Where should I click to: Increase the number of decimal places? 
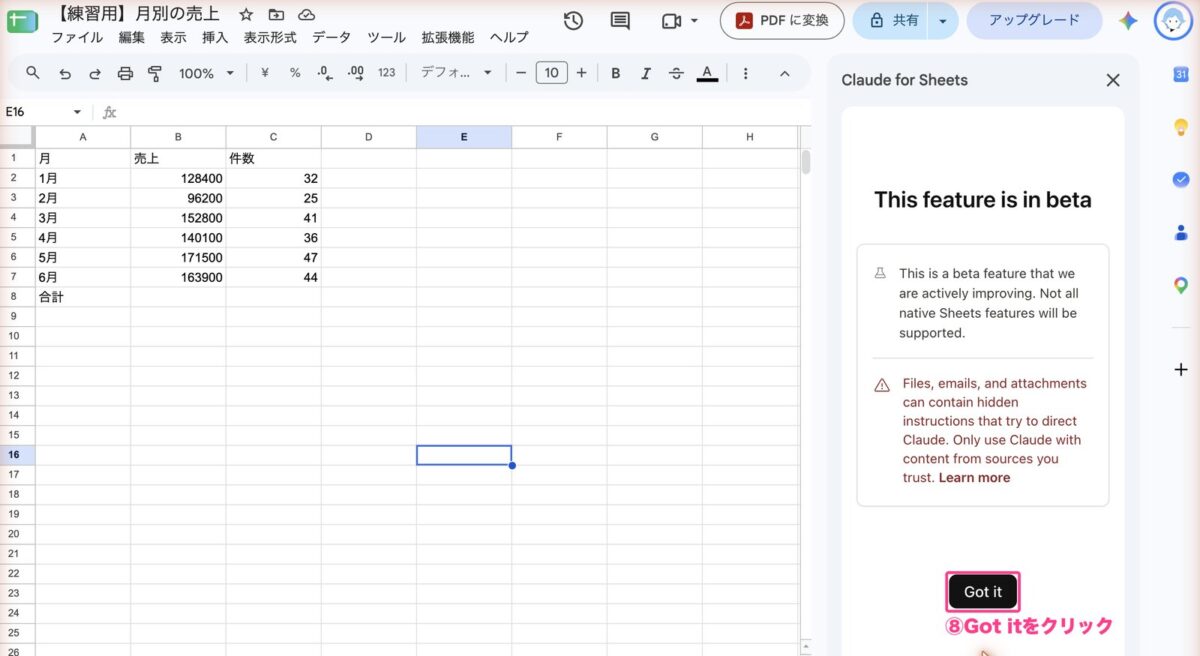[355, 73]
